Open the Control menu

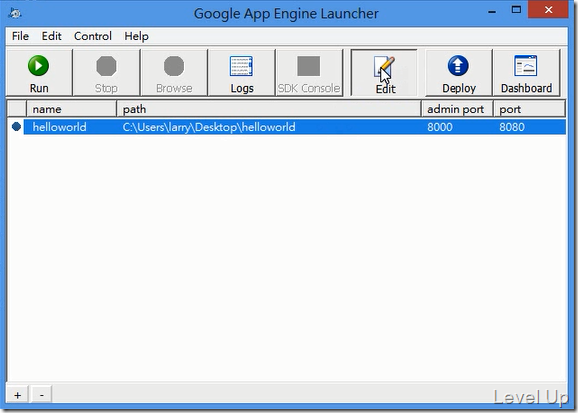[x=93, y=36]
